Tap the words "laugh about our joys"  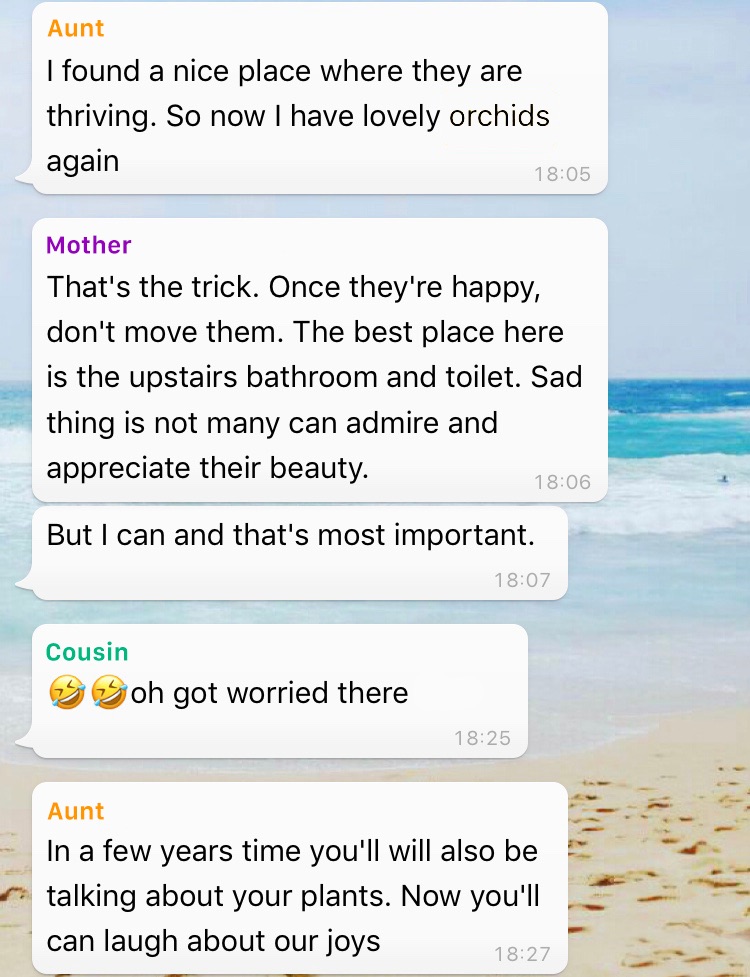point(242,941)
